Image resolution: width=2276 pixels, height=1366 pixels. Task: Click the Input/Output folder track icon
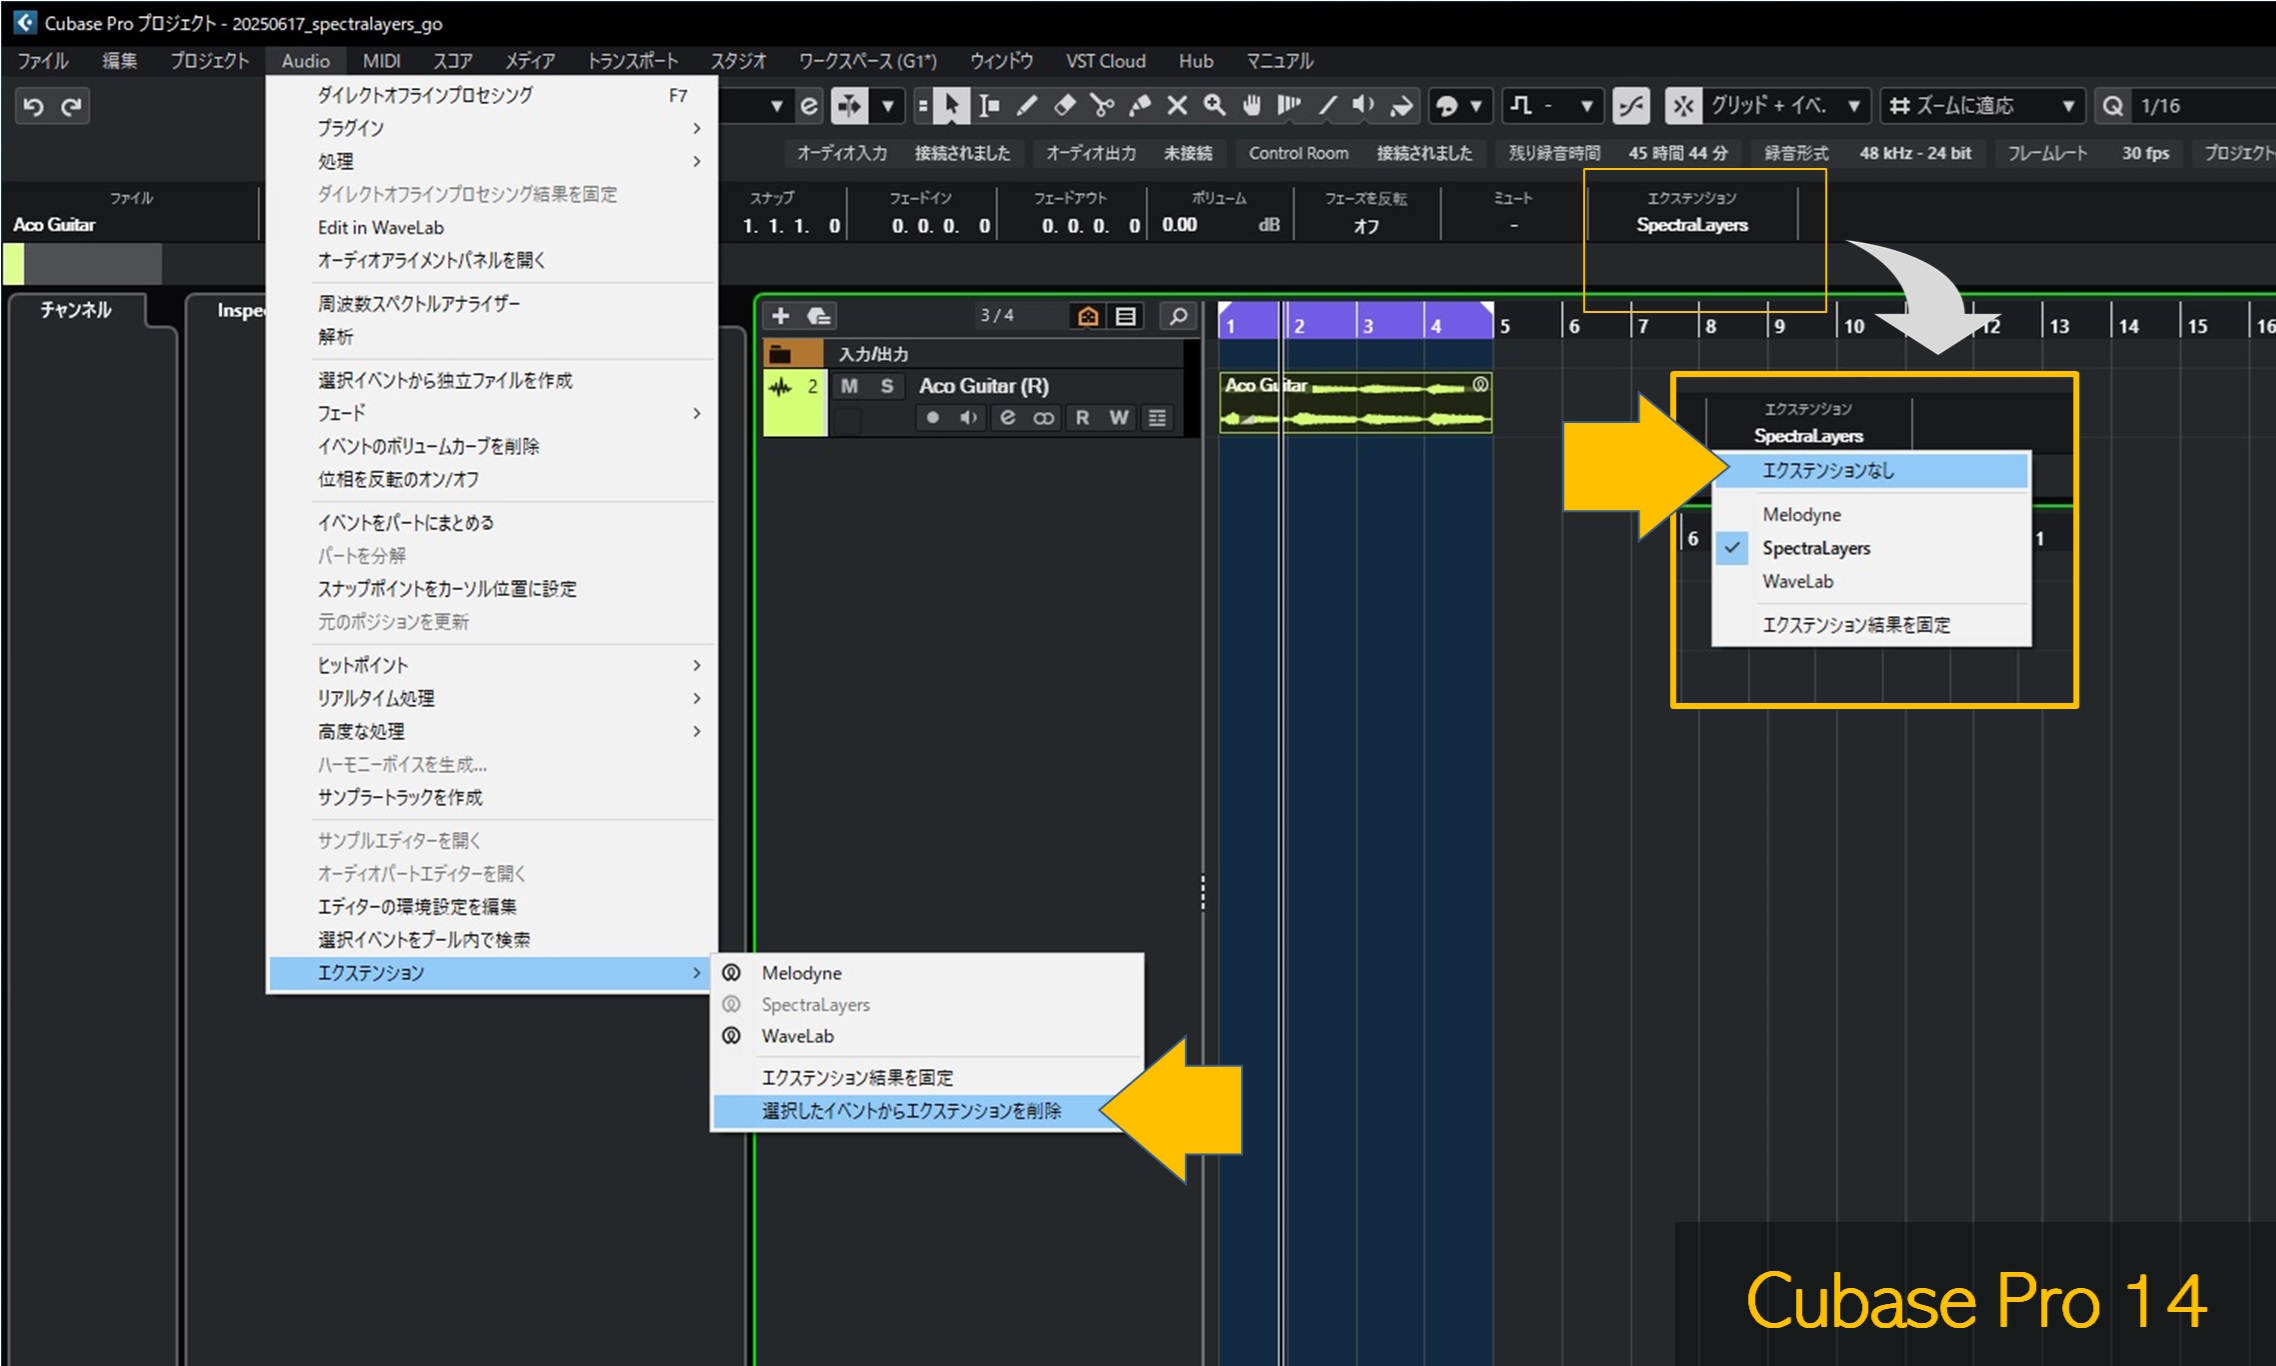click(781, 355)
